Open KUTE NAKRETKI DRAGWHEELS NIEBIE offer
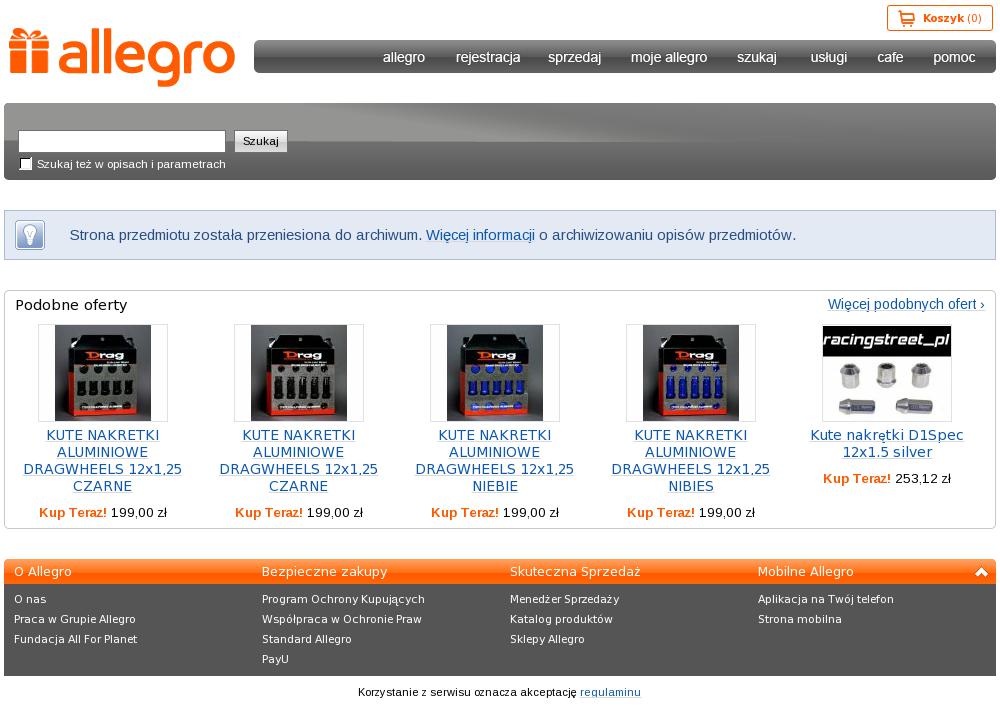The width and height of the screenshot is (1000, 712). coord(494,461)
